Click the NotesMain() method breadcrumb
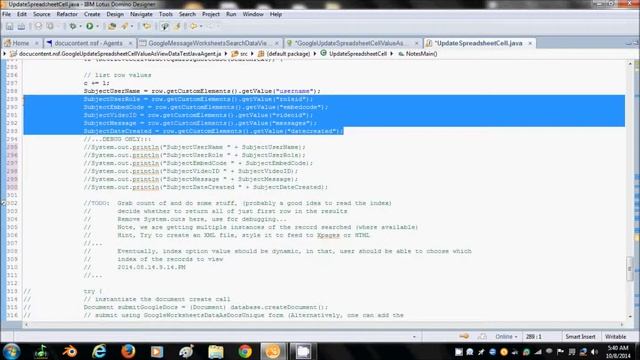Viewport: 640px width, 360px height. pos(418,54)
